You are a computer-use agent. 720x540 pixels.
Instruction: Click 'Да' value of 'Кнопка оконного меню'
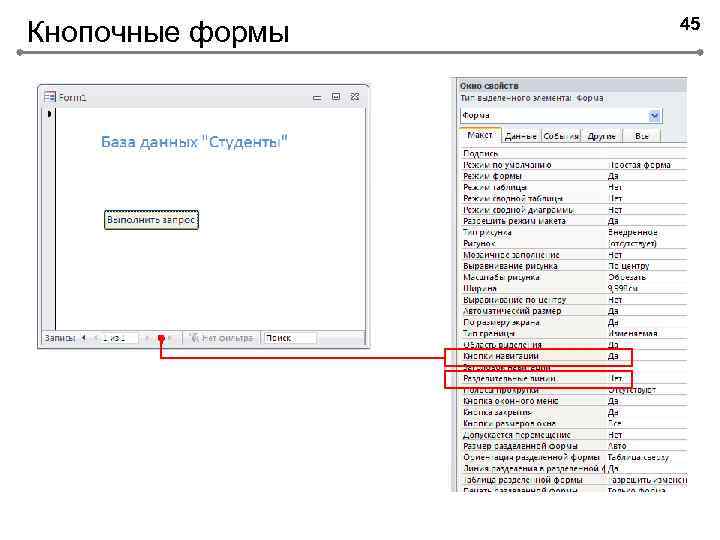click(613, 401)
